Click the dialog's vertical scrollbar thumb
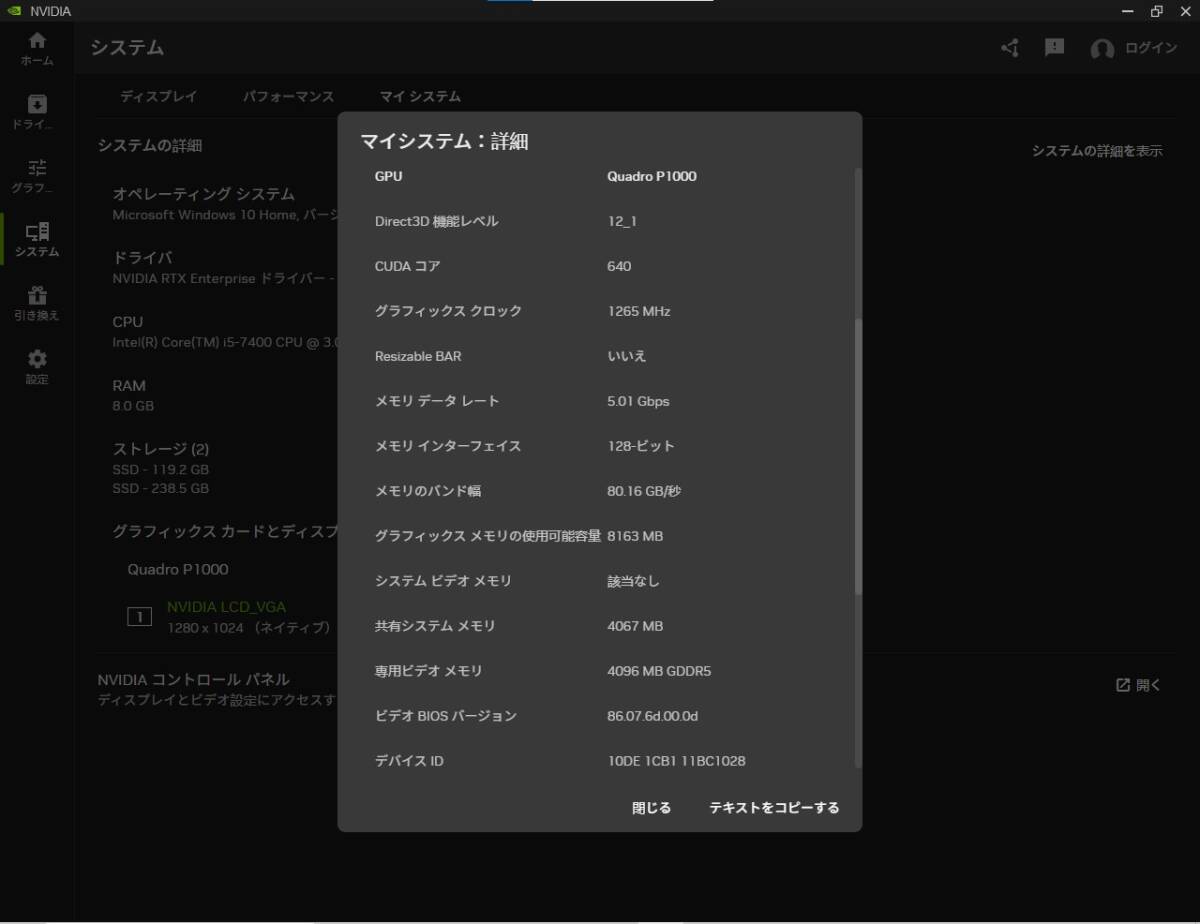The image size is (1200, 924). point(857,456)
